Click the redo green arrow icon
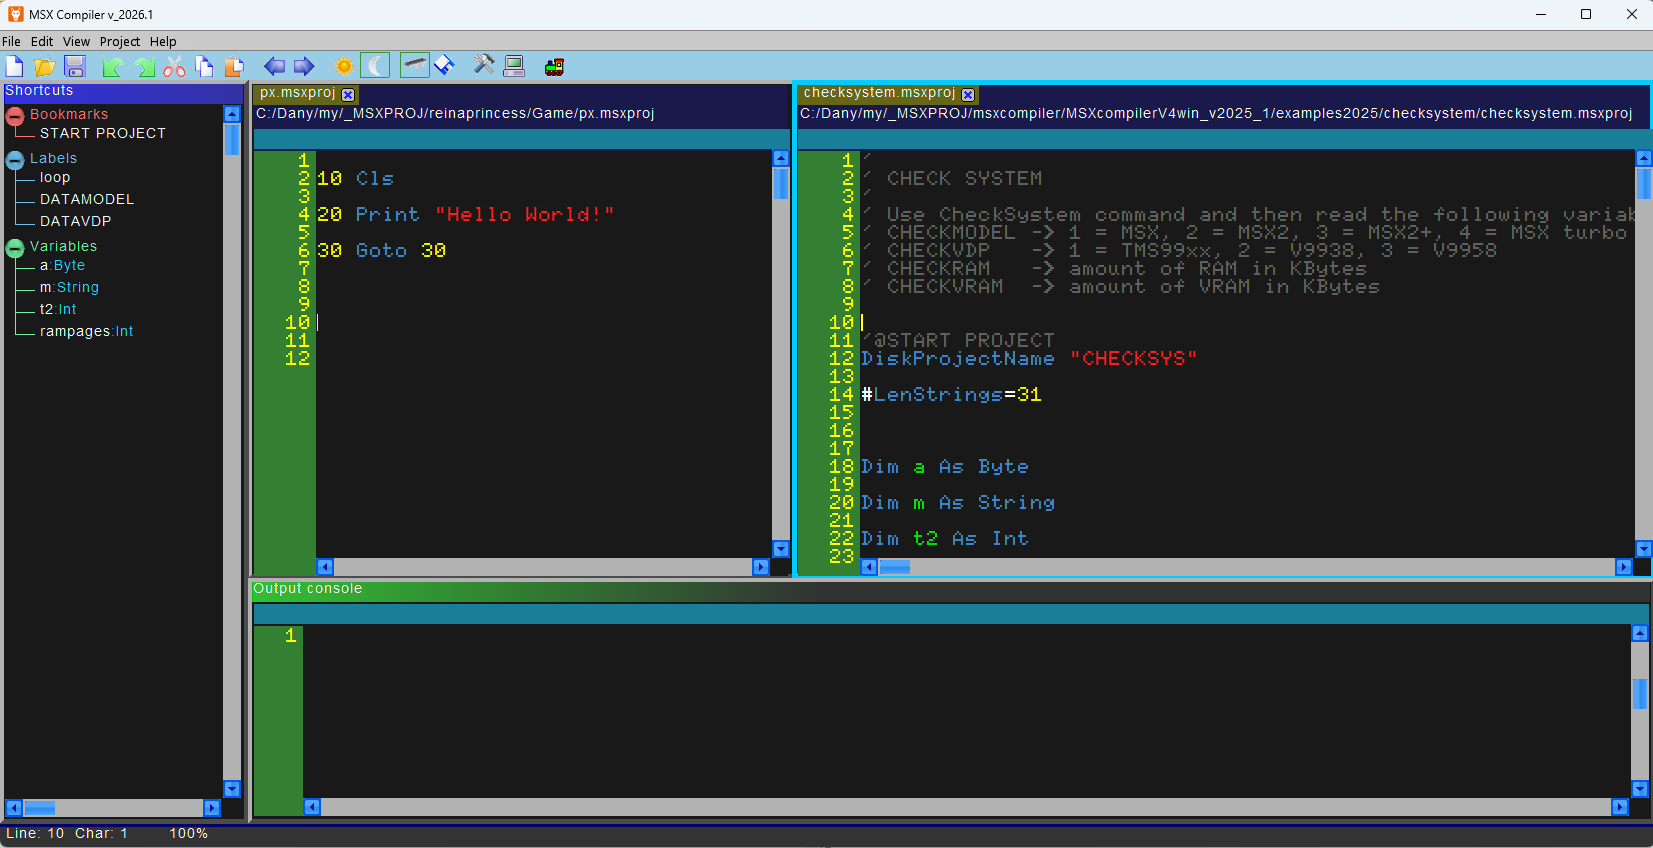 (x=145, y=66)
